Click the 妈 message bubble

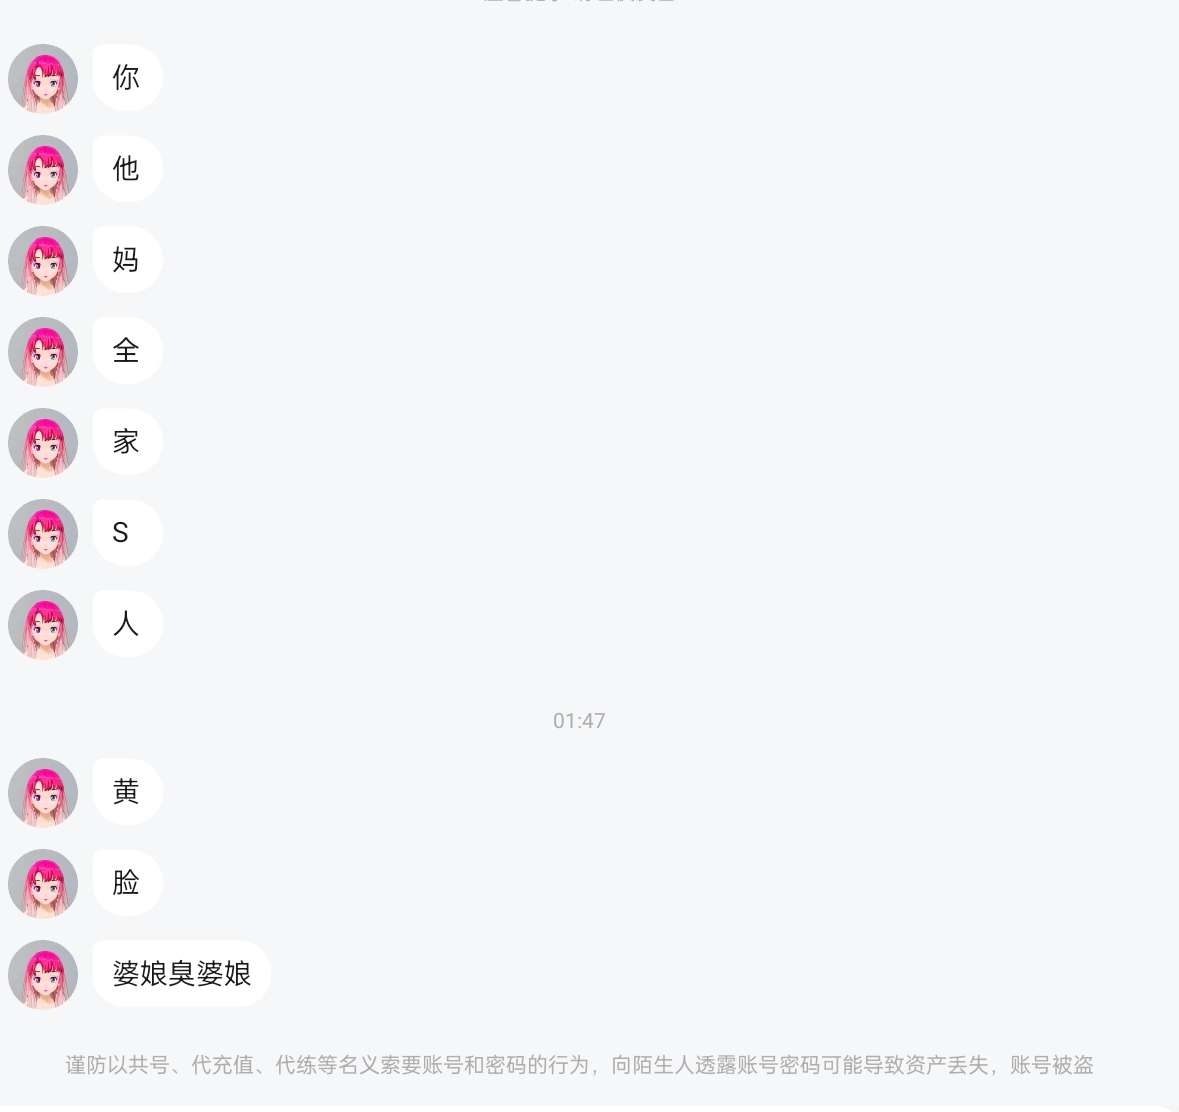click(127, 259)
